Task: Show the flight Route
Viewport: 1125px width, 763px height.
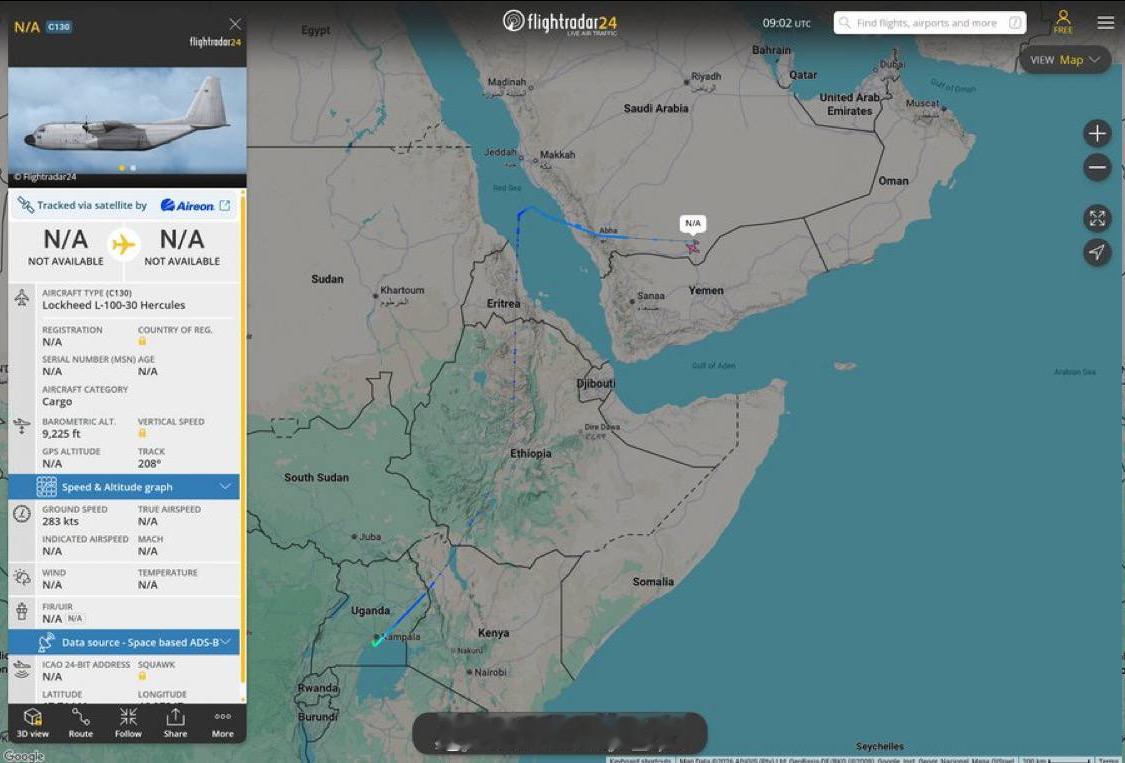Action: [80, 723]
